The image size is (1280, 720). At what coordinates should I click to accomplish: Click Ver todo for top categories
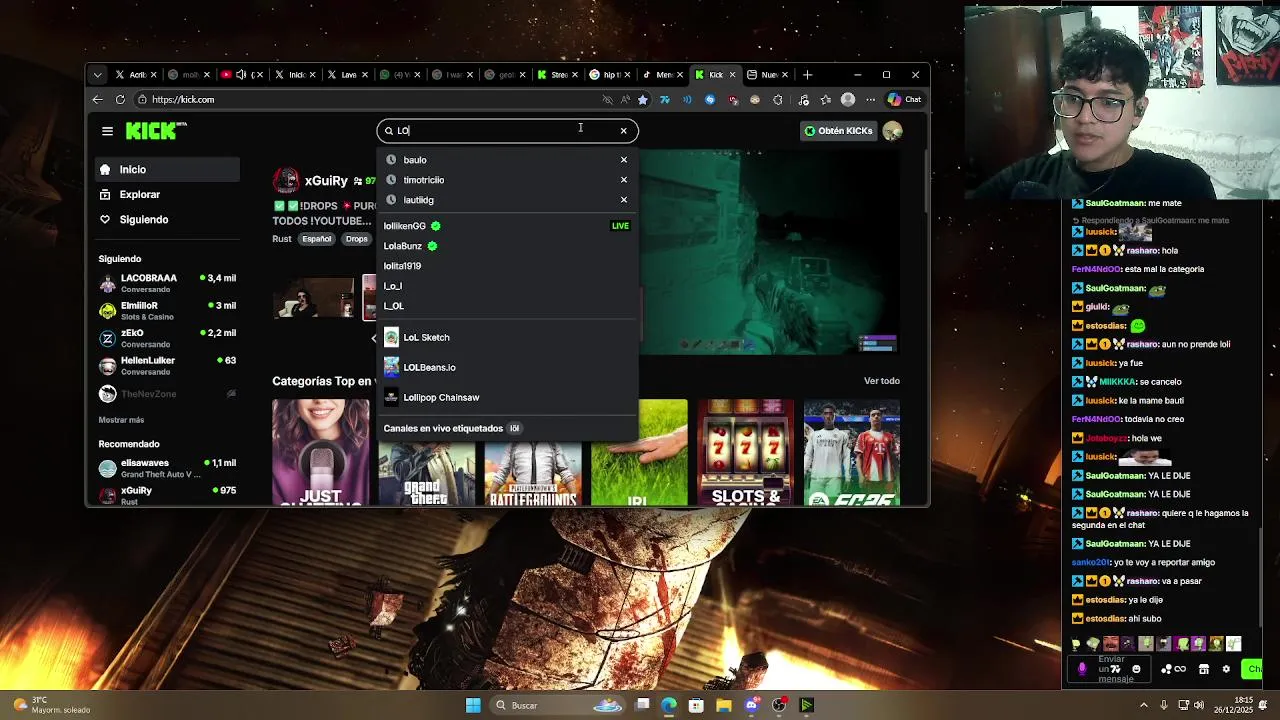(882, 381)
